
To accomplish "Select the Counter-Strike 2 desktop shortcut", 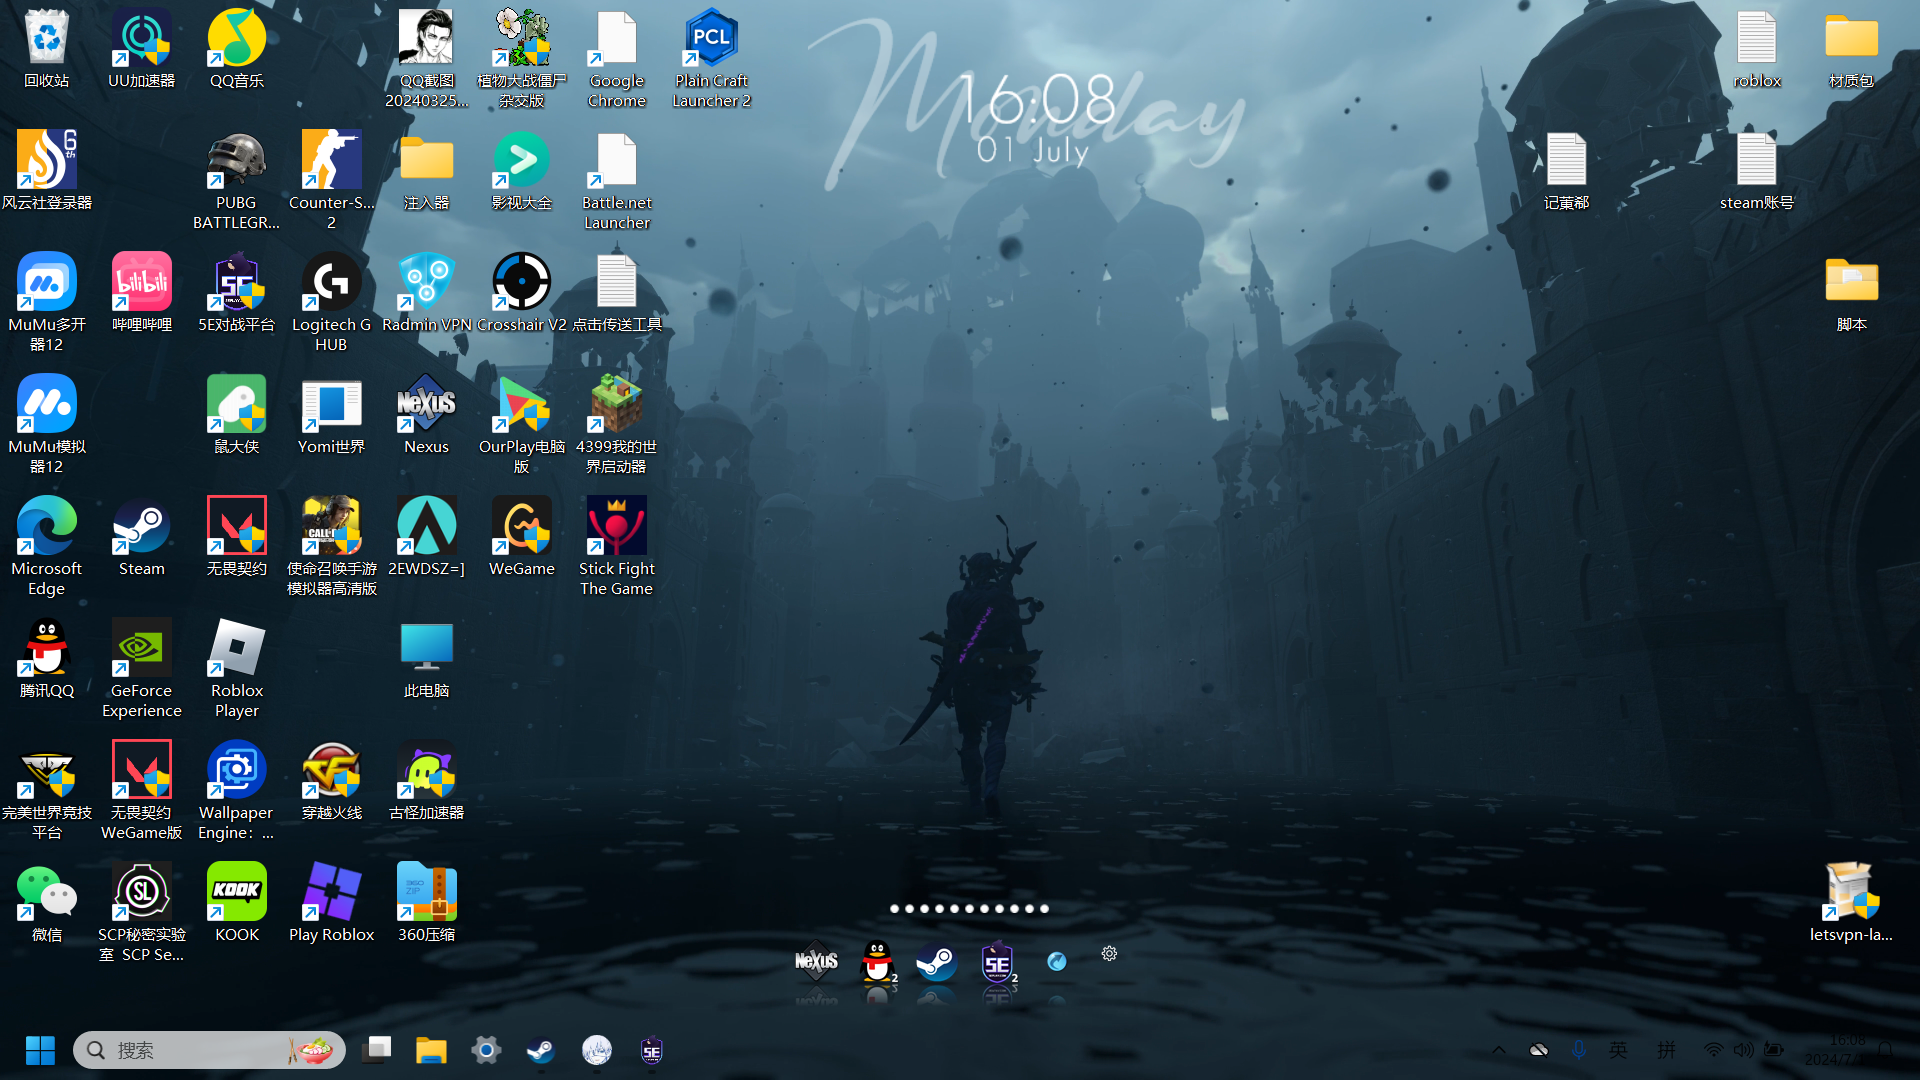I will [x=332, y=180].
